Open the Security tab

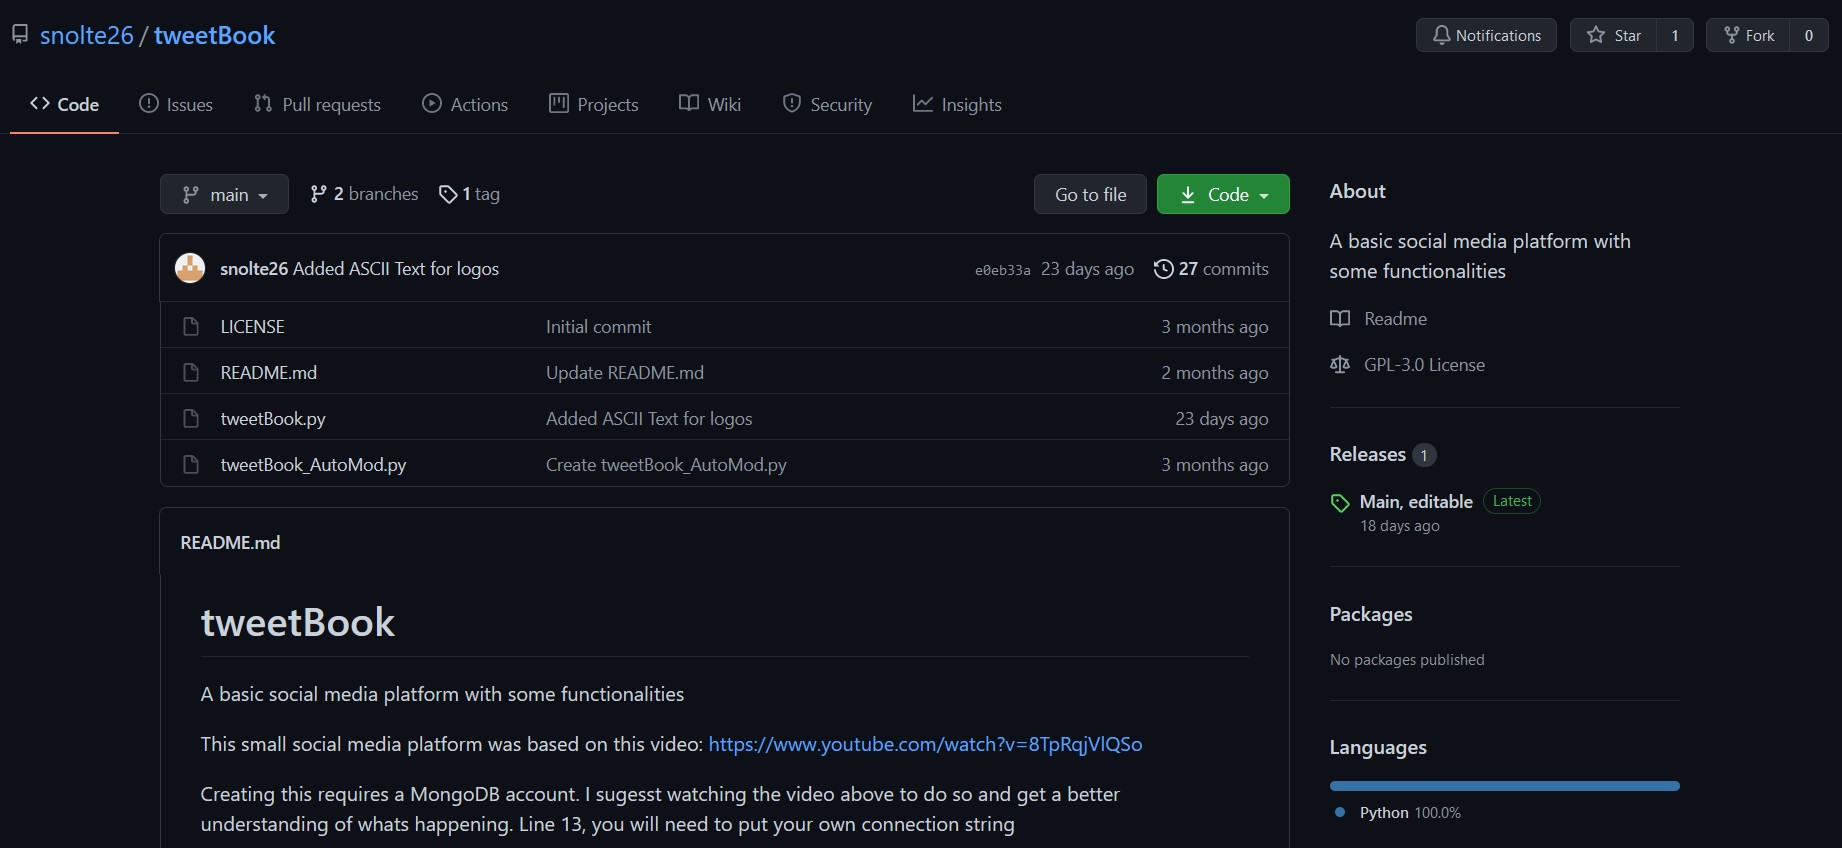[x=827, y=104]
